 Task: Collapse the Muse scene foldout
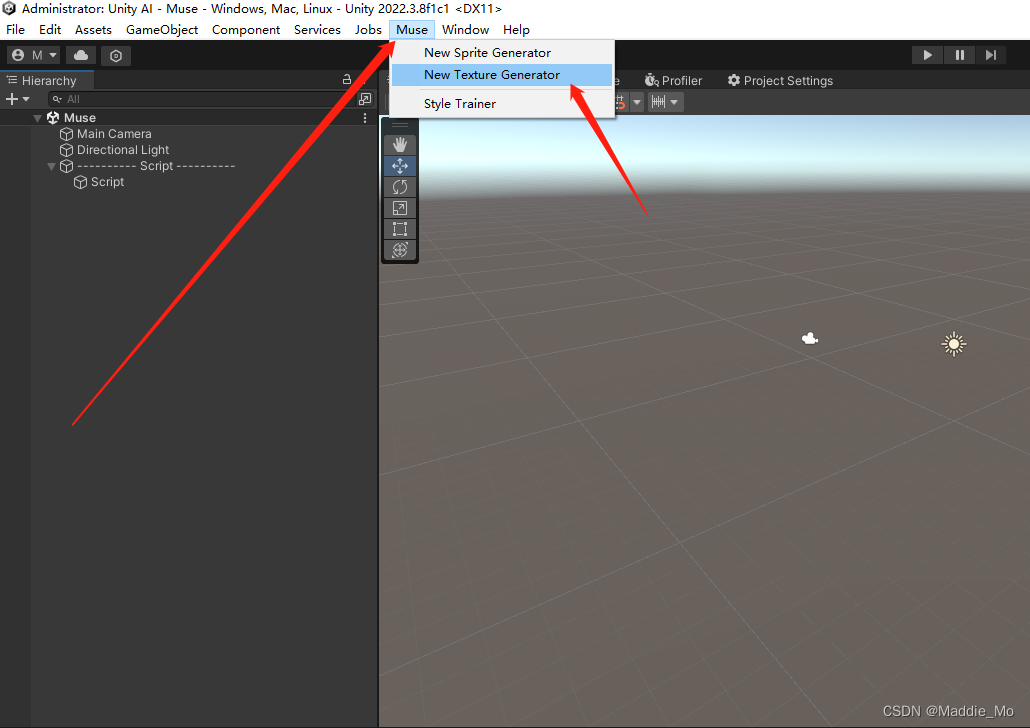click(x=37, y=118)
